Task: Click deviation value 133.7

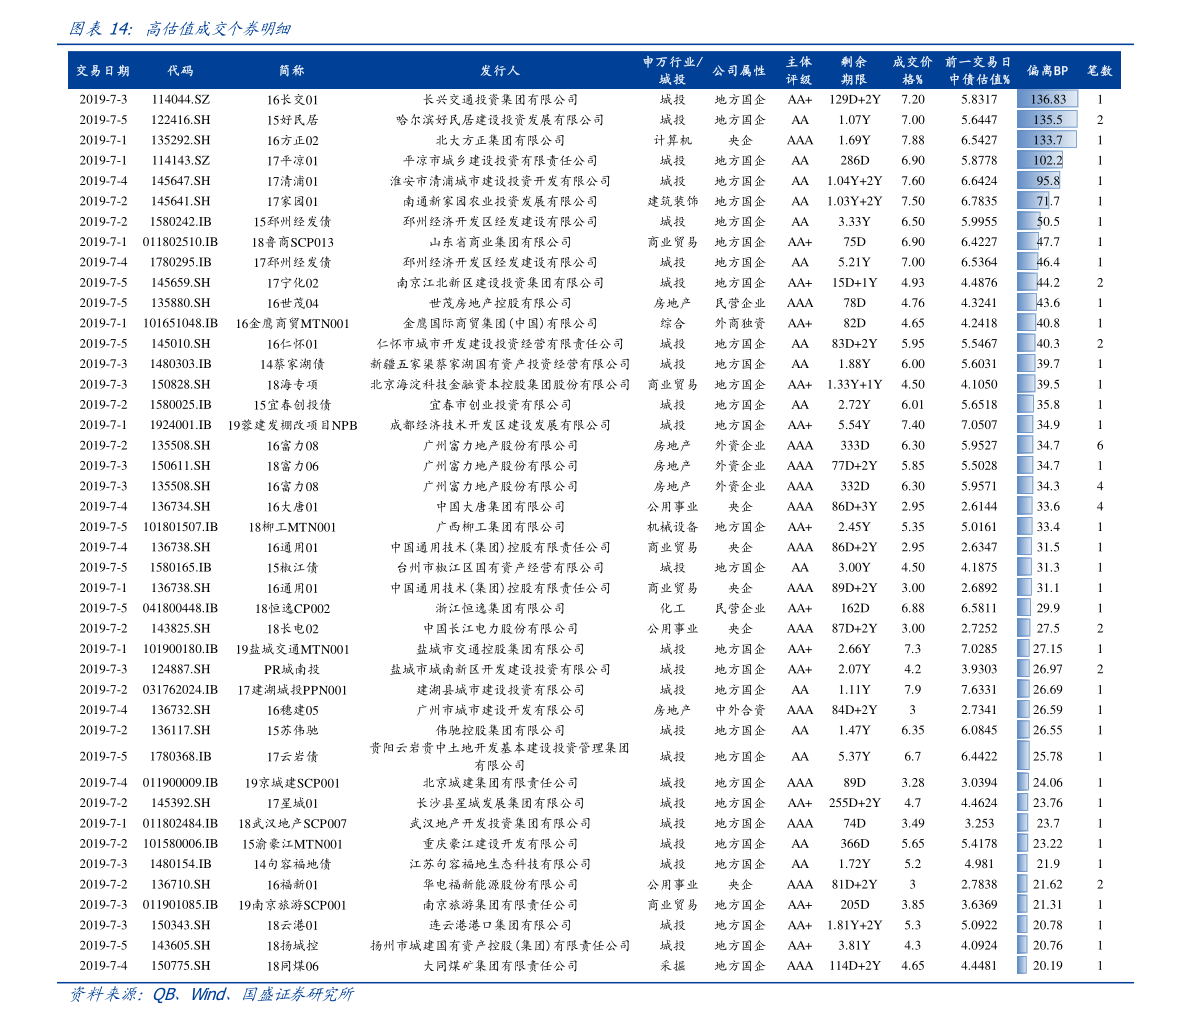Action: [1047, 141]
